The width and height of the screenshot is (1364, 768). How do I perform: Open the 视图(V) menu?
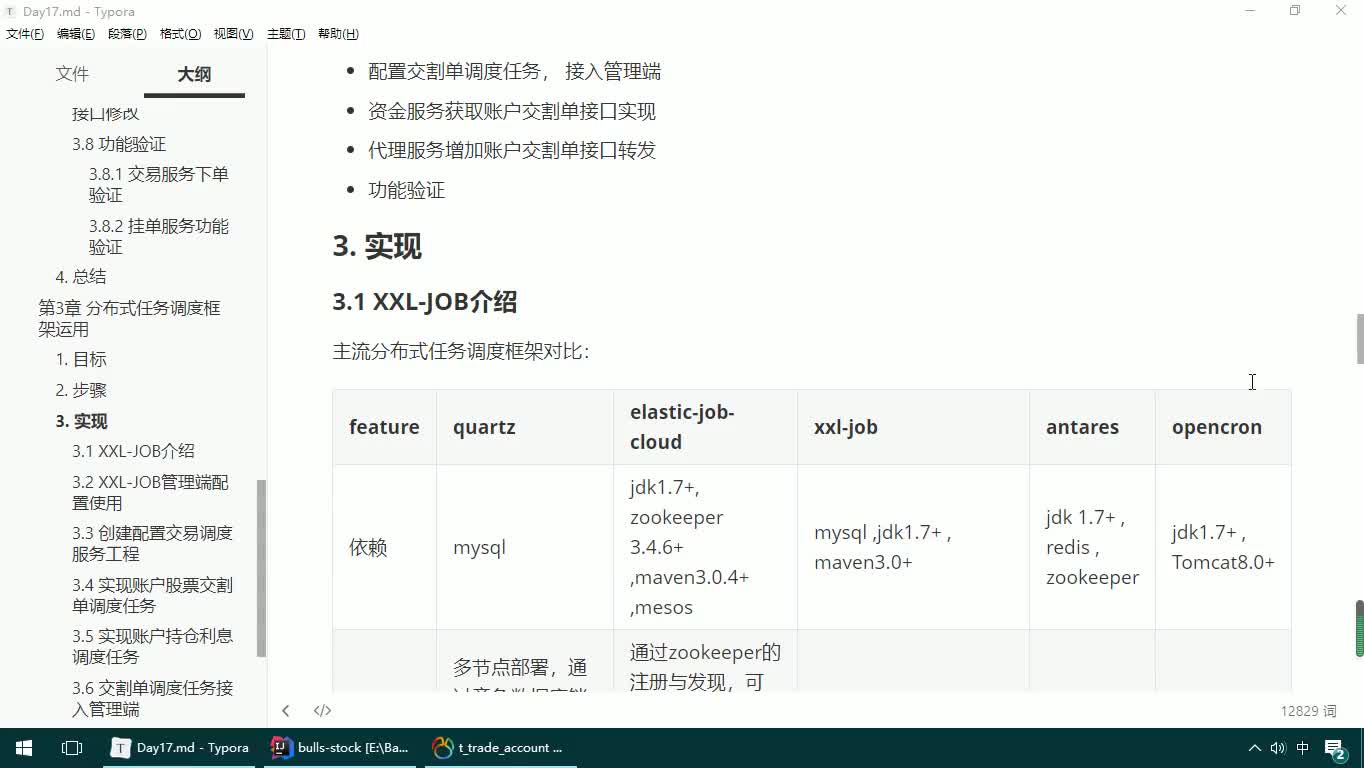(x=233, y=34)
